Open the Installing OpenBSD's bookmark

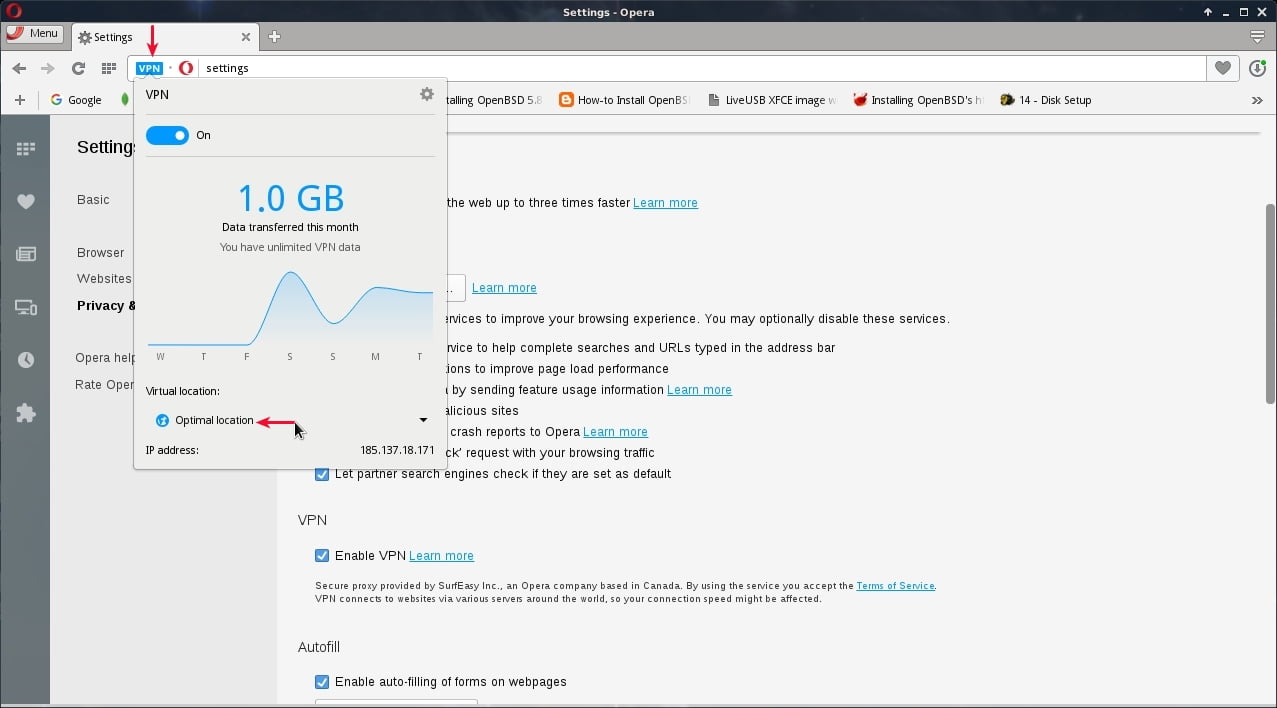pos(919,100)
